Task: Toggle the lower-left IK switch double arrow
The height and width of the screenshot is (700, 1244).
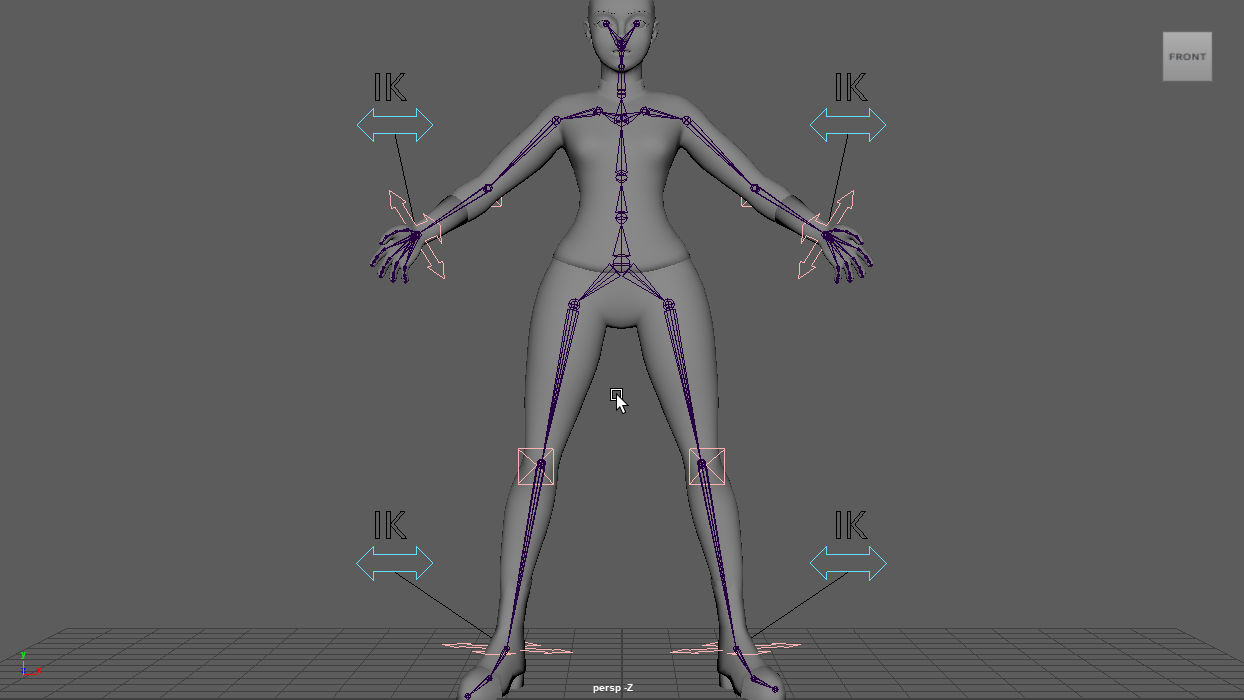Action: click(395, 563)
